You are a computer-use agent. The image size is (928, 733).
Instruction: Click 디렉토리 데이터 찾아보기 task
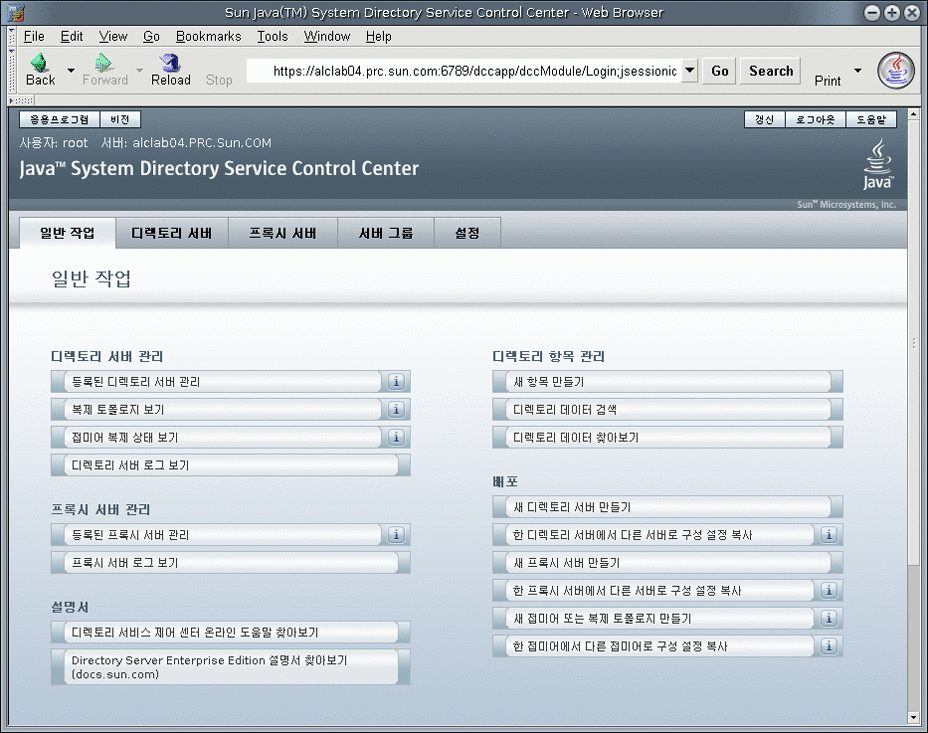tap(668, 437)
